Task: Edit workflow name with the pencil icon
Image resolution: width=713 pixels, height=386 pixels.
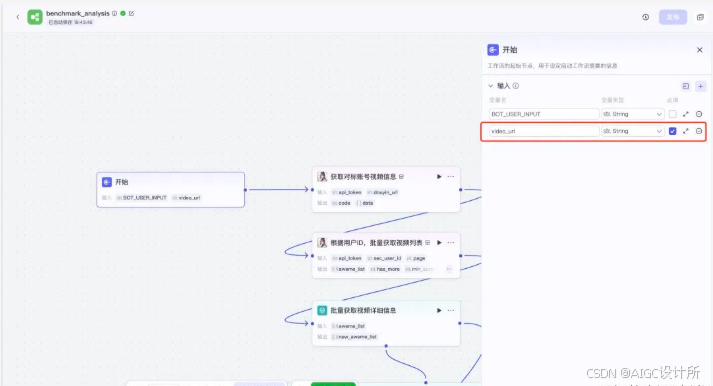Action: click(x=131, y=14)
